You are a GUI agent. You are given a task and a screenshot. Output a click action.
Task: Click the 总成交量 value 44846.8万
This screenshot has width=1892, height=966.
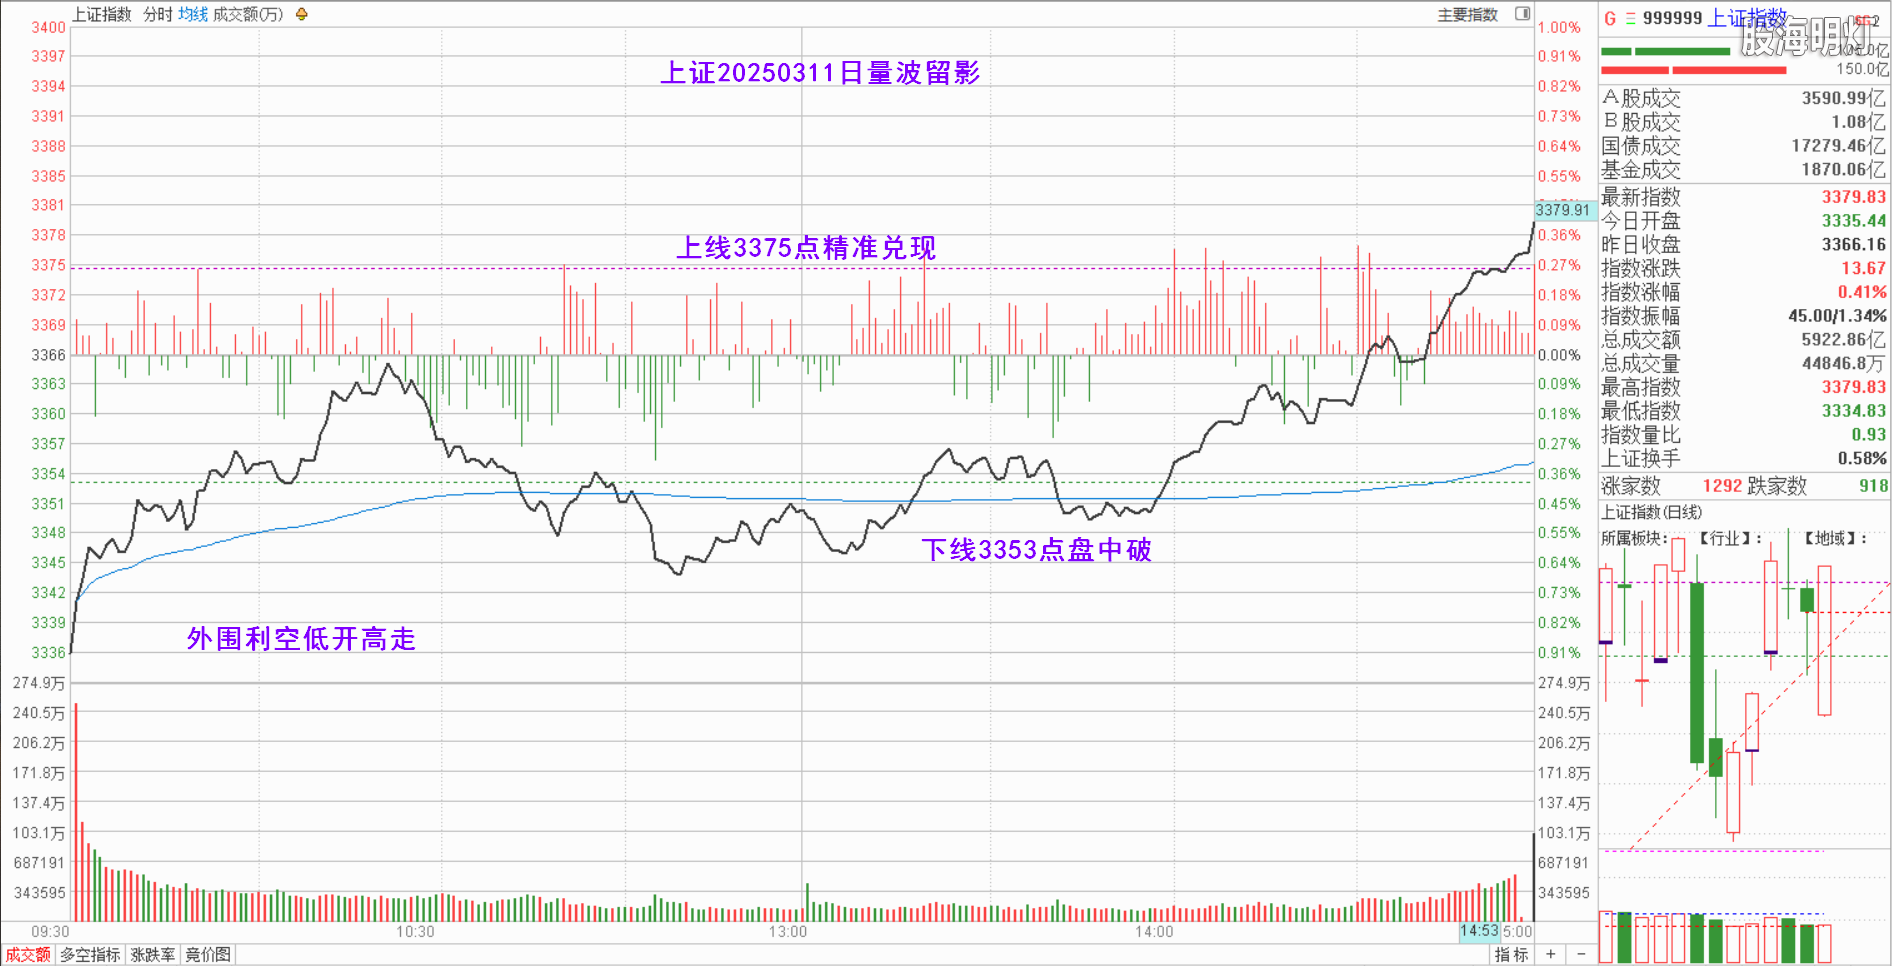[1843, 364]
